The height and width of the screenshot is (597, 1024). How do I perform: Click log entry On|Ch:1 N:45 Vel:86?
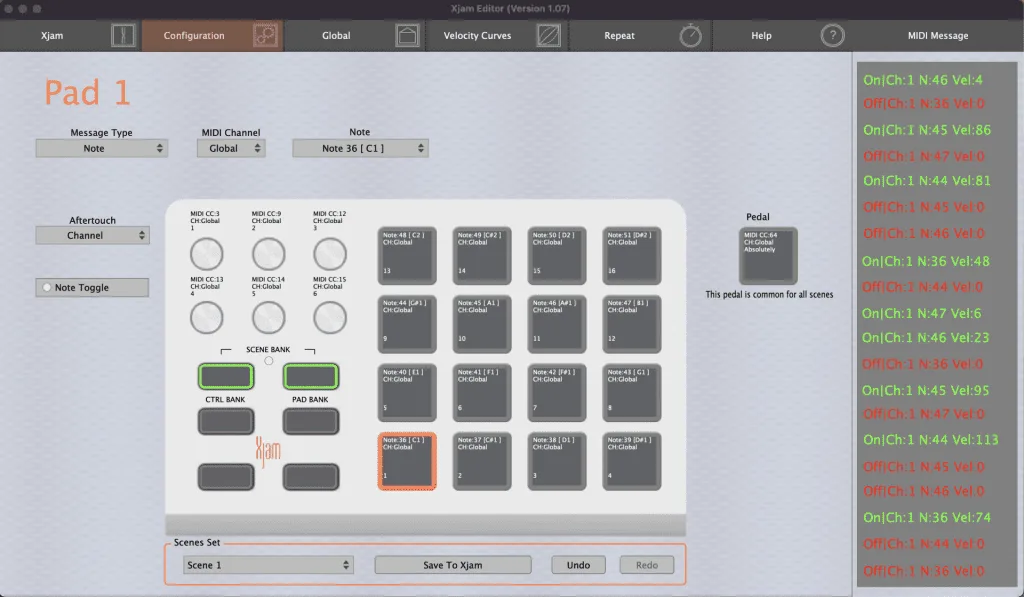tap(927, 130)
